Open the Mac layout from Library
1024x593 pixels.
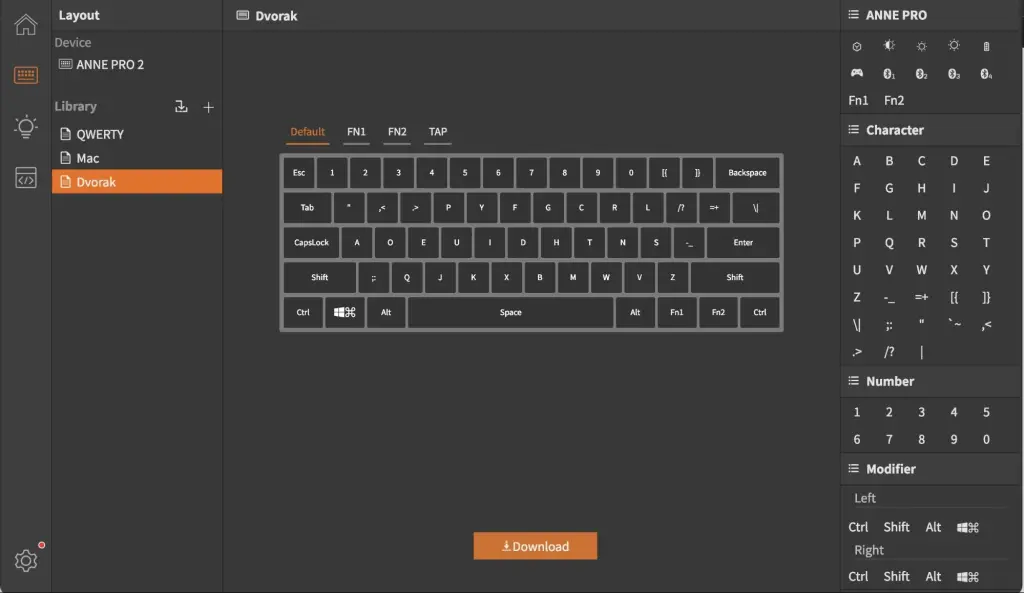136,158
